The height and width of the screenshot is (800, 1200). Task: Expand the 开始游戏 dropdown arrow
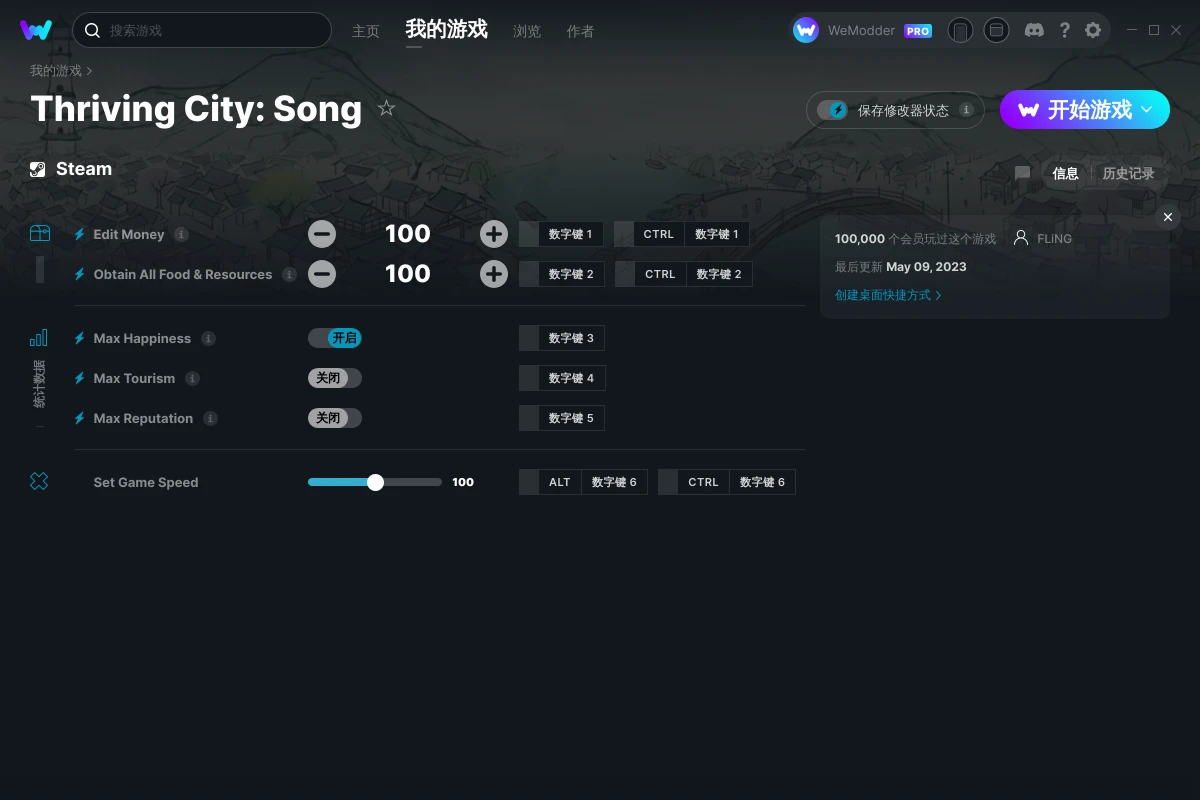coord(1147,109)
